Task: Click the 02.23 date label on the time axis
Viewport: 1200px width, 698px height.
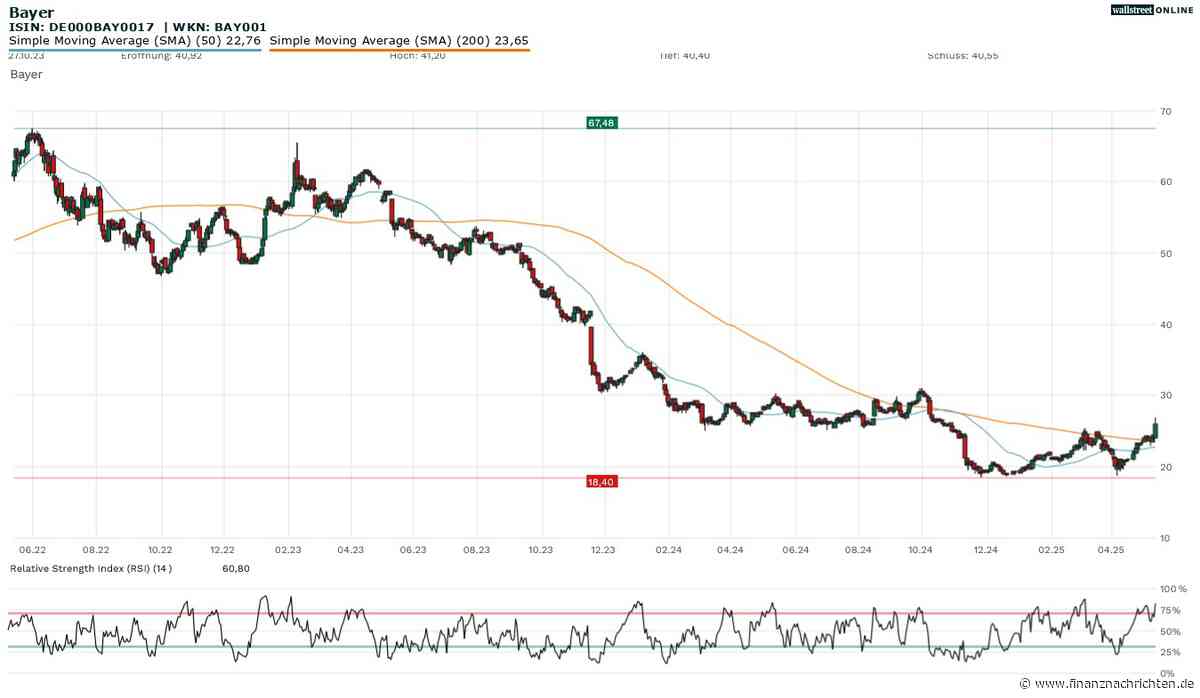Action: click(x=288, y=550)
